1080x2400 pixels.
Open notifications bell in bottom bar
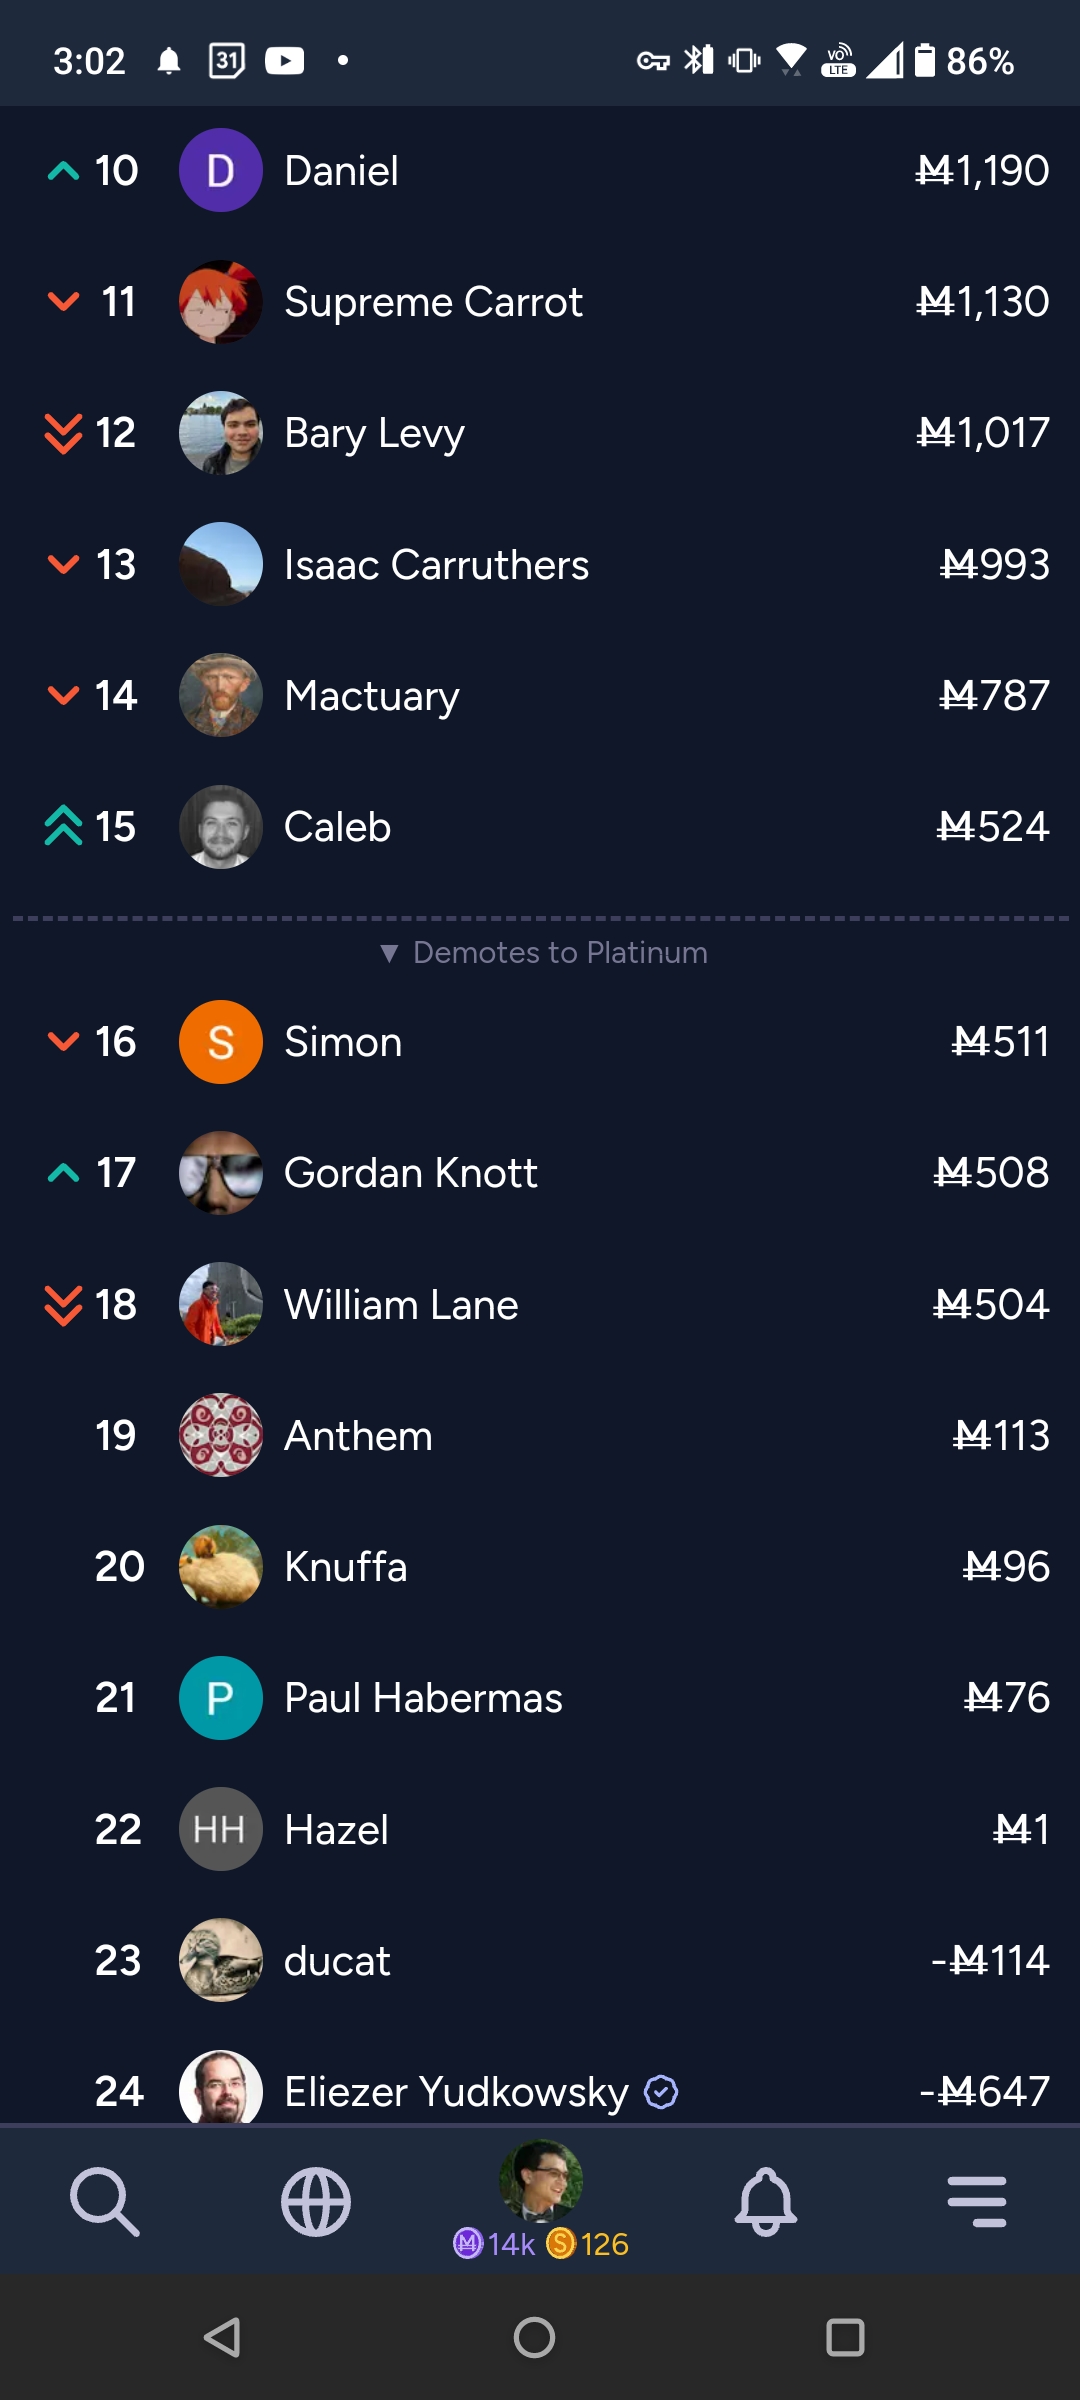[x=766, y=2201]
